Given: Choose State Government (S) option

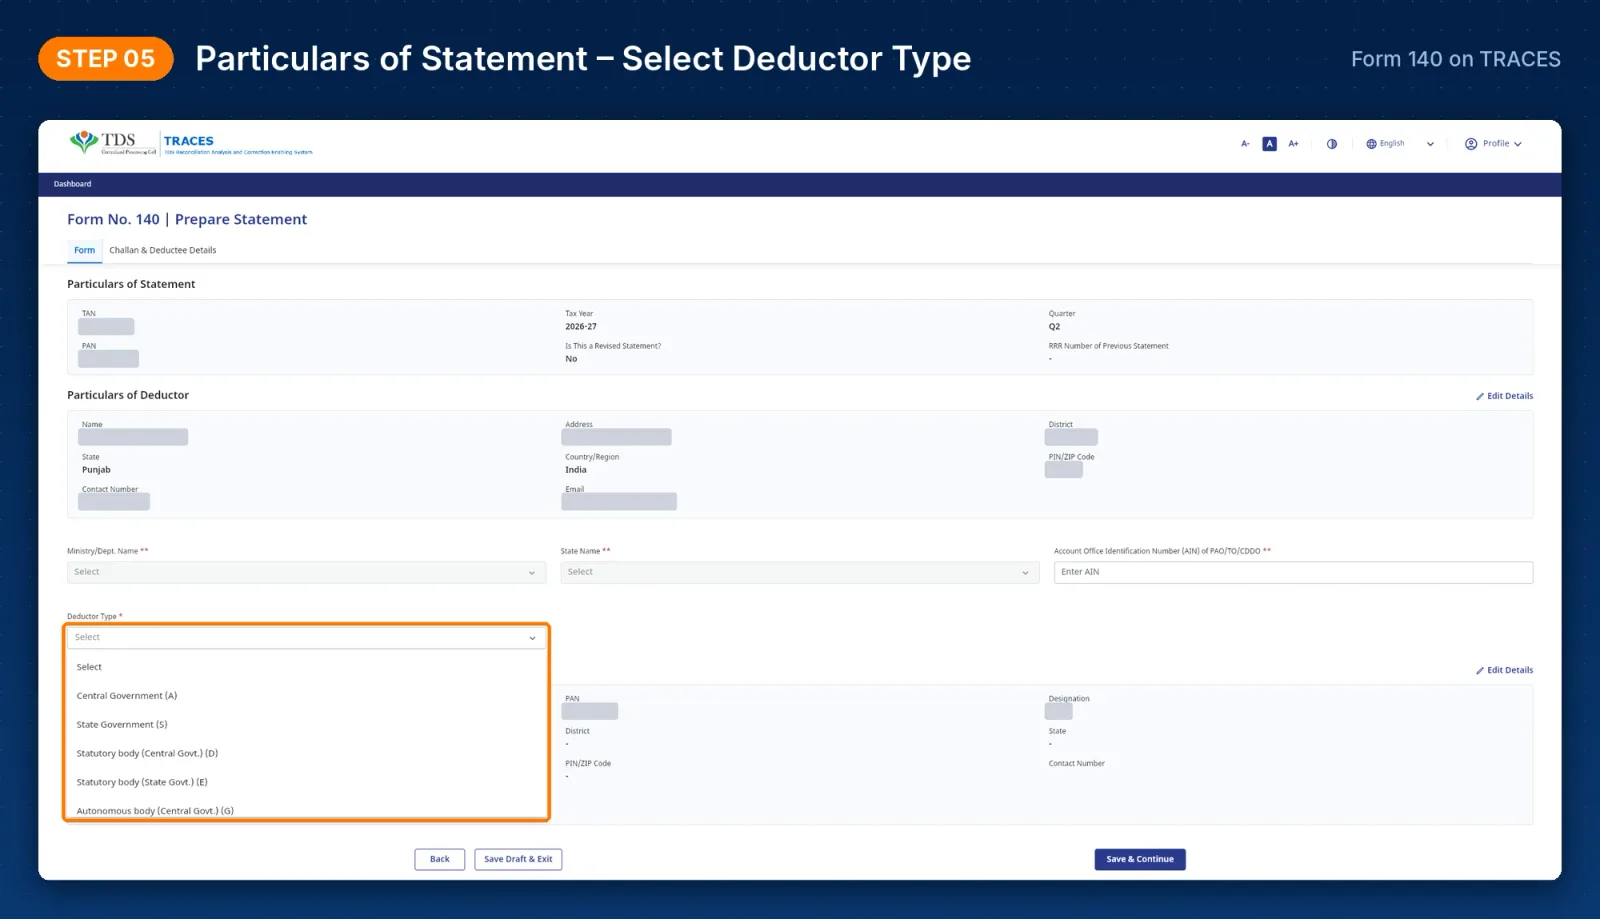Looking at the screenshot, I should pos(306,725).
